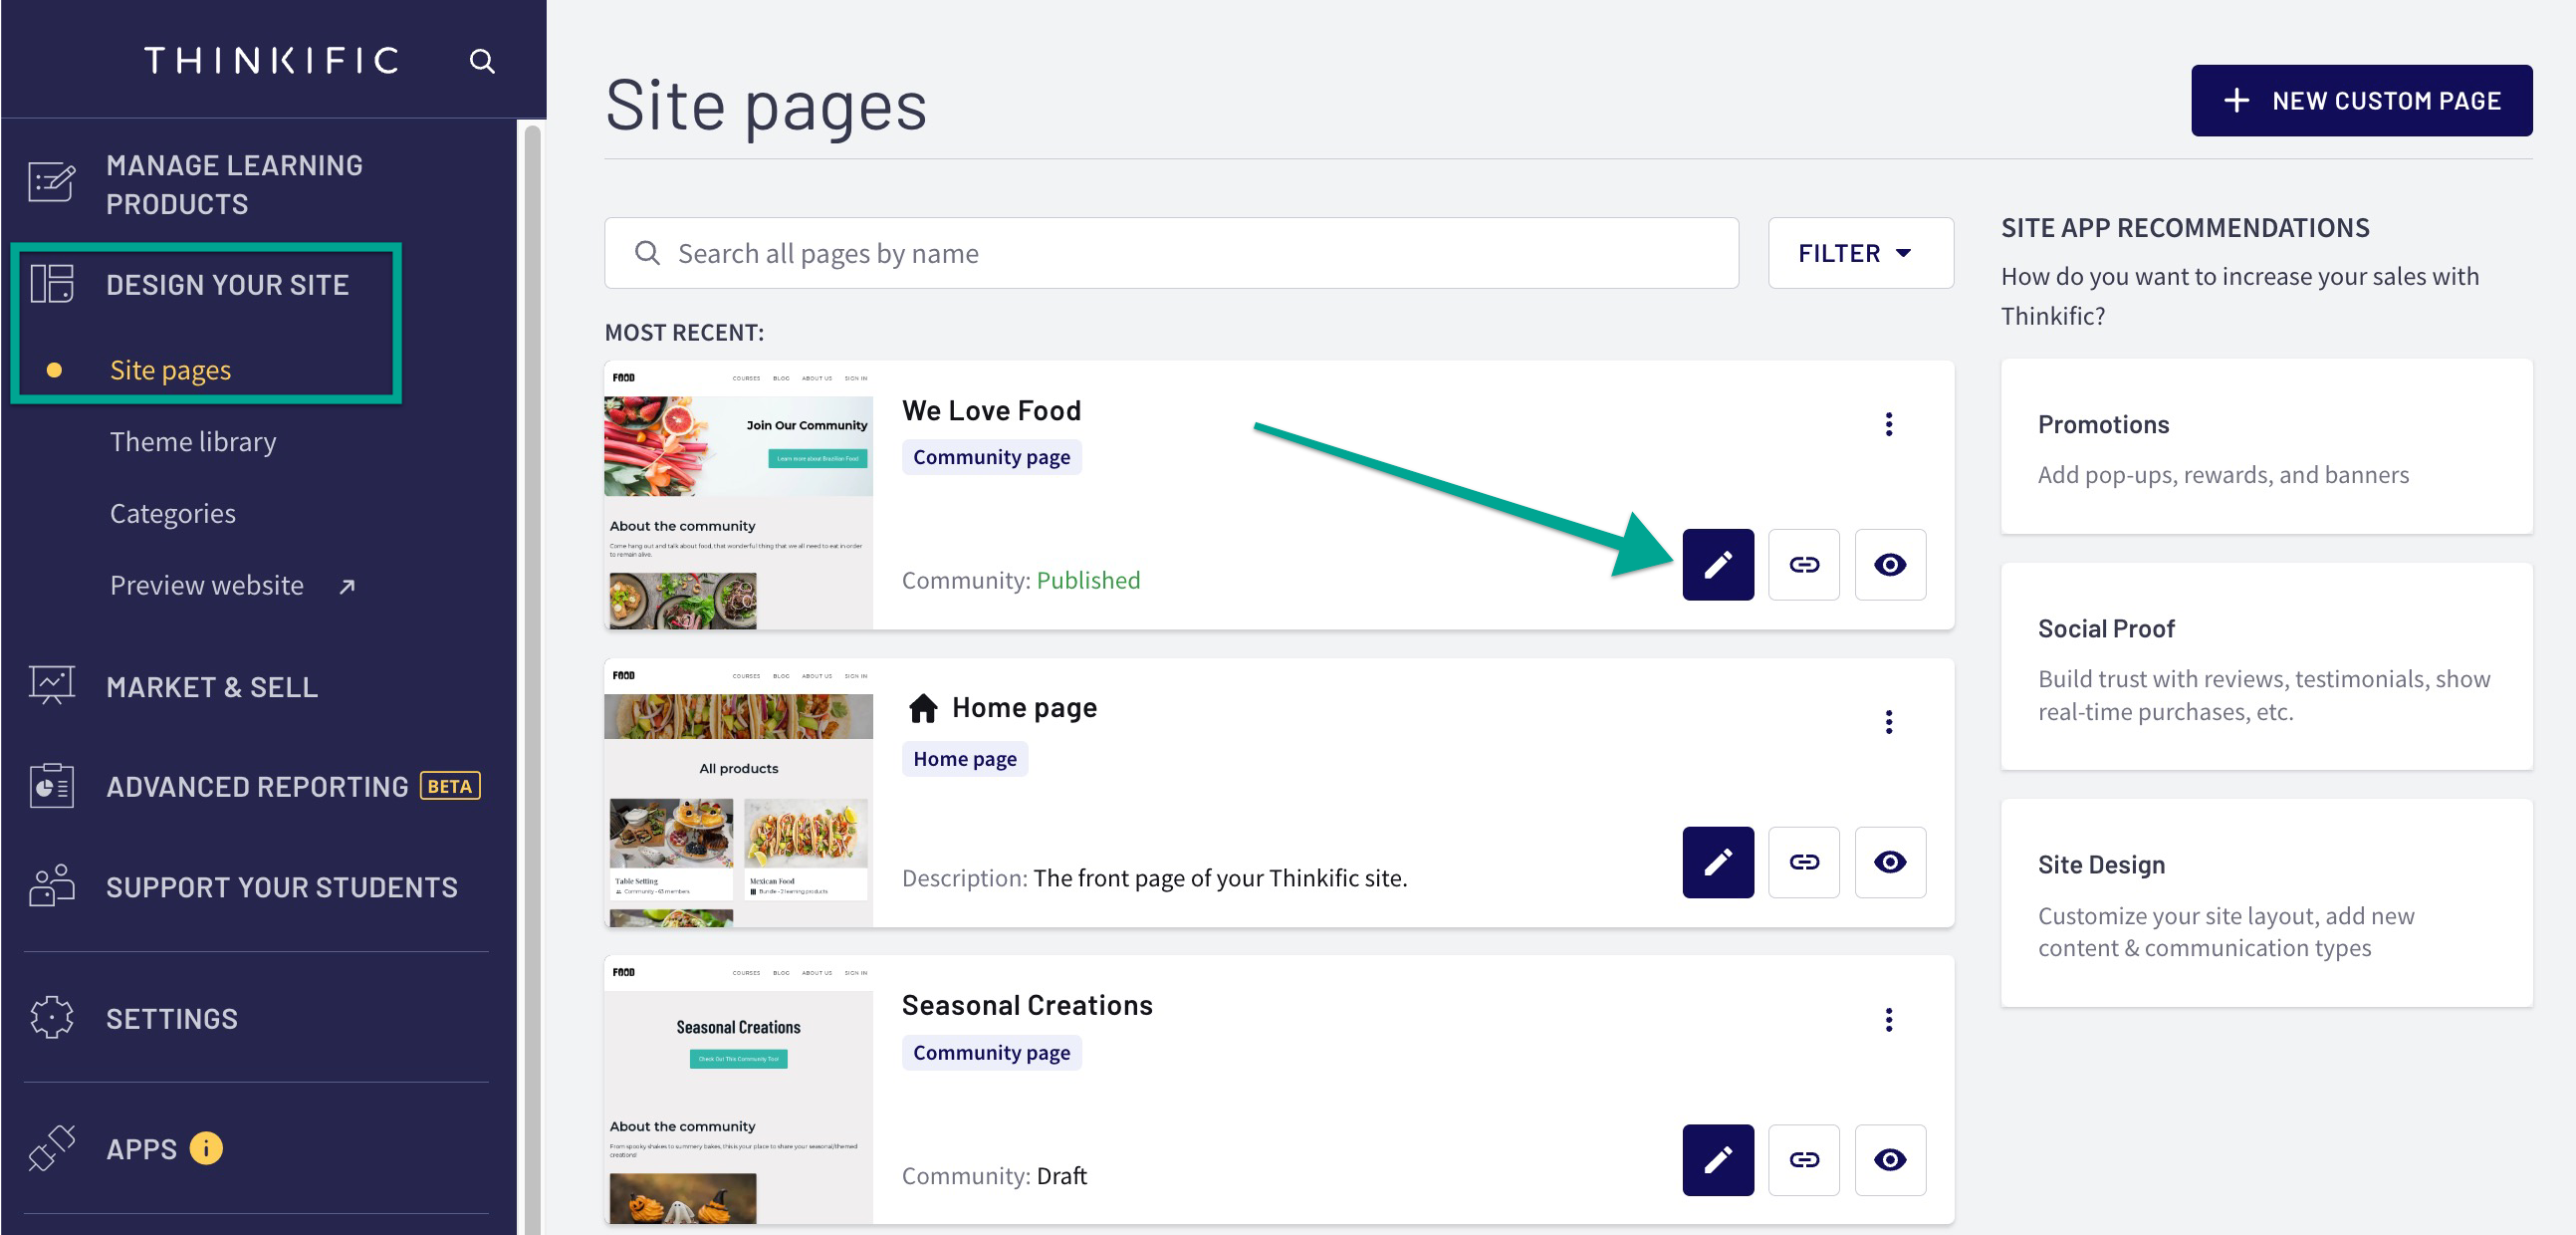Show a preview of the Home page

click(x=1890, y=862)
